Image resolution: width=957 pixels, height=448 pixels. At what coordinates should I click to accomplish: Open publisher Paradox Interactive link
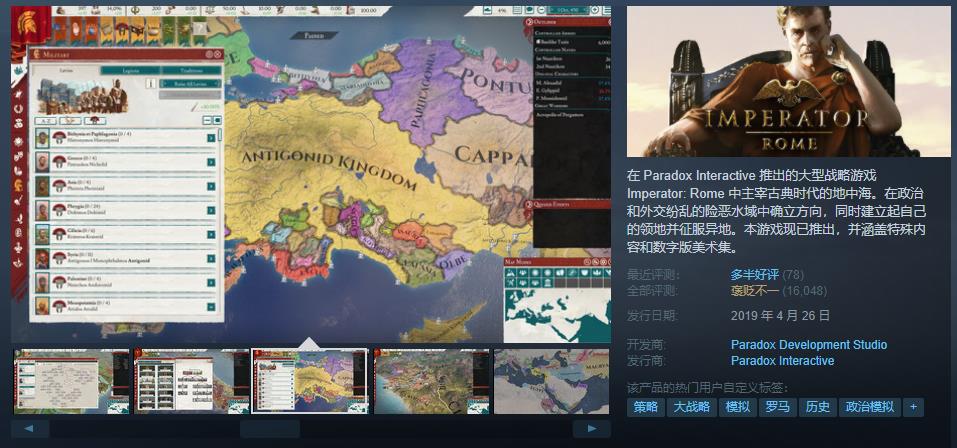[x=782, y=361]
